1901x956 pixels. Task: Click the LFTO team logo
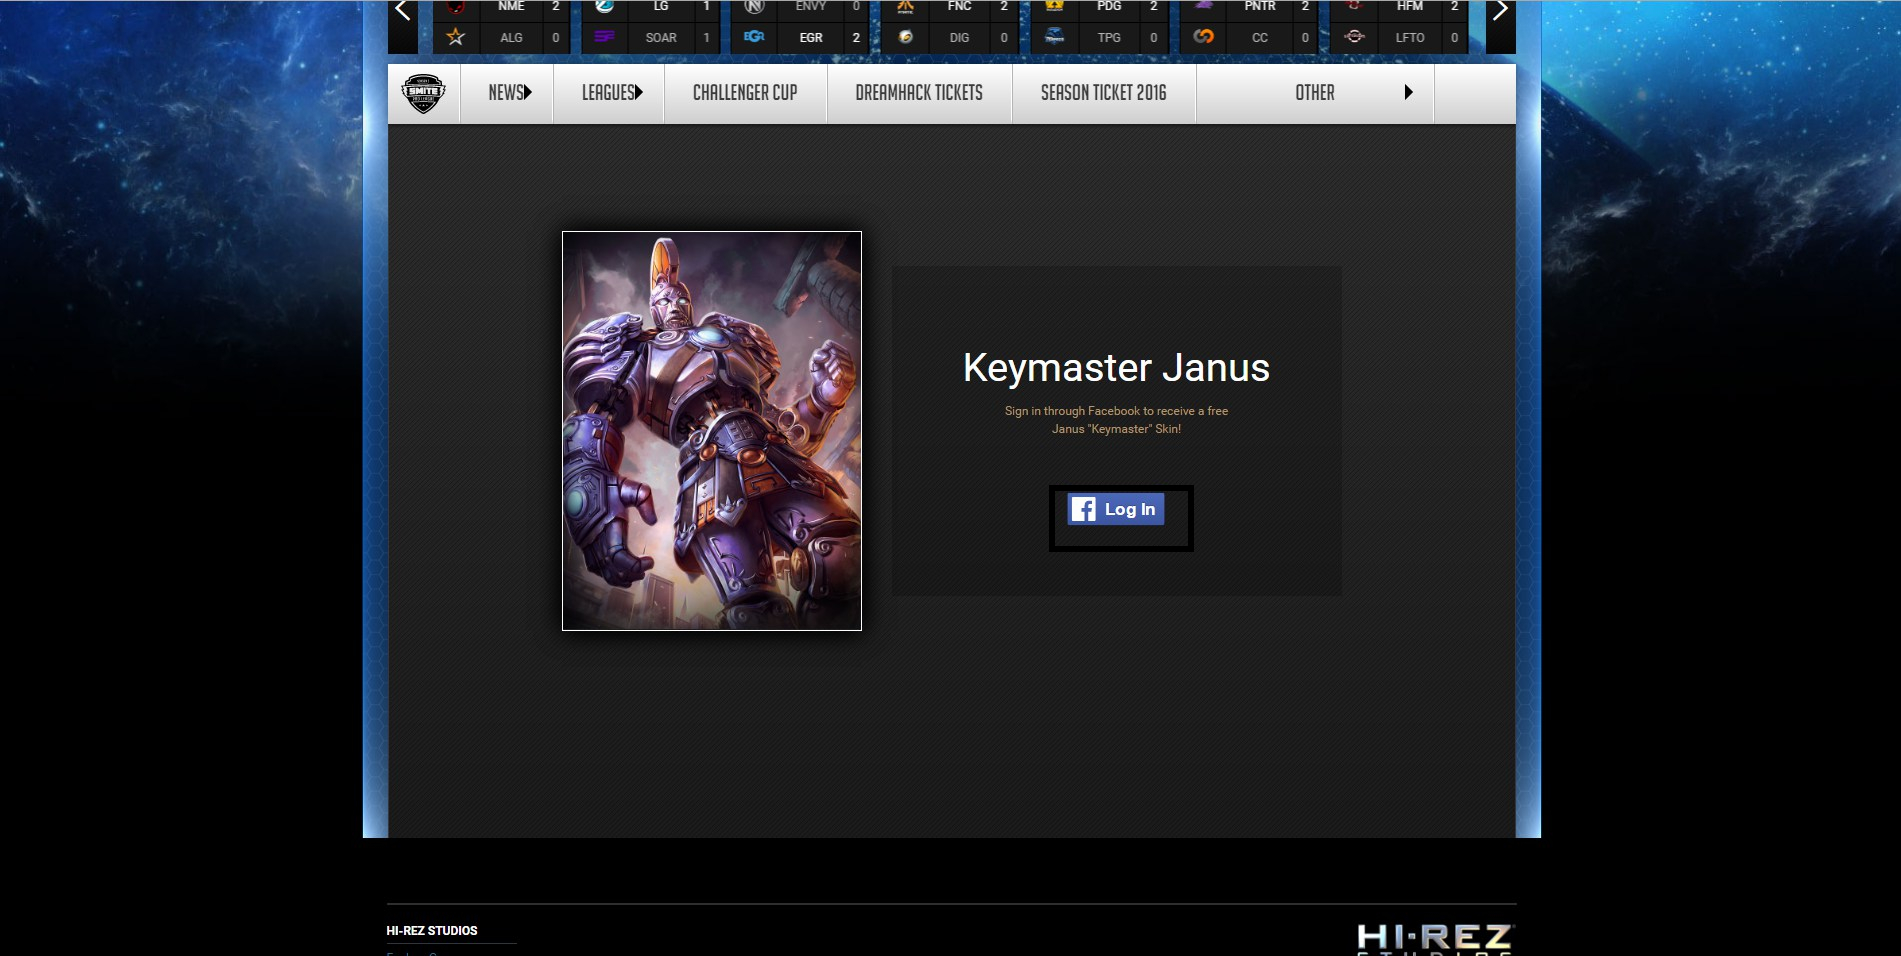[1354, 37]
